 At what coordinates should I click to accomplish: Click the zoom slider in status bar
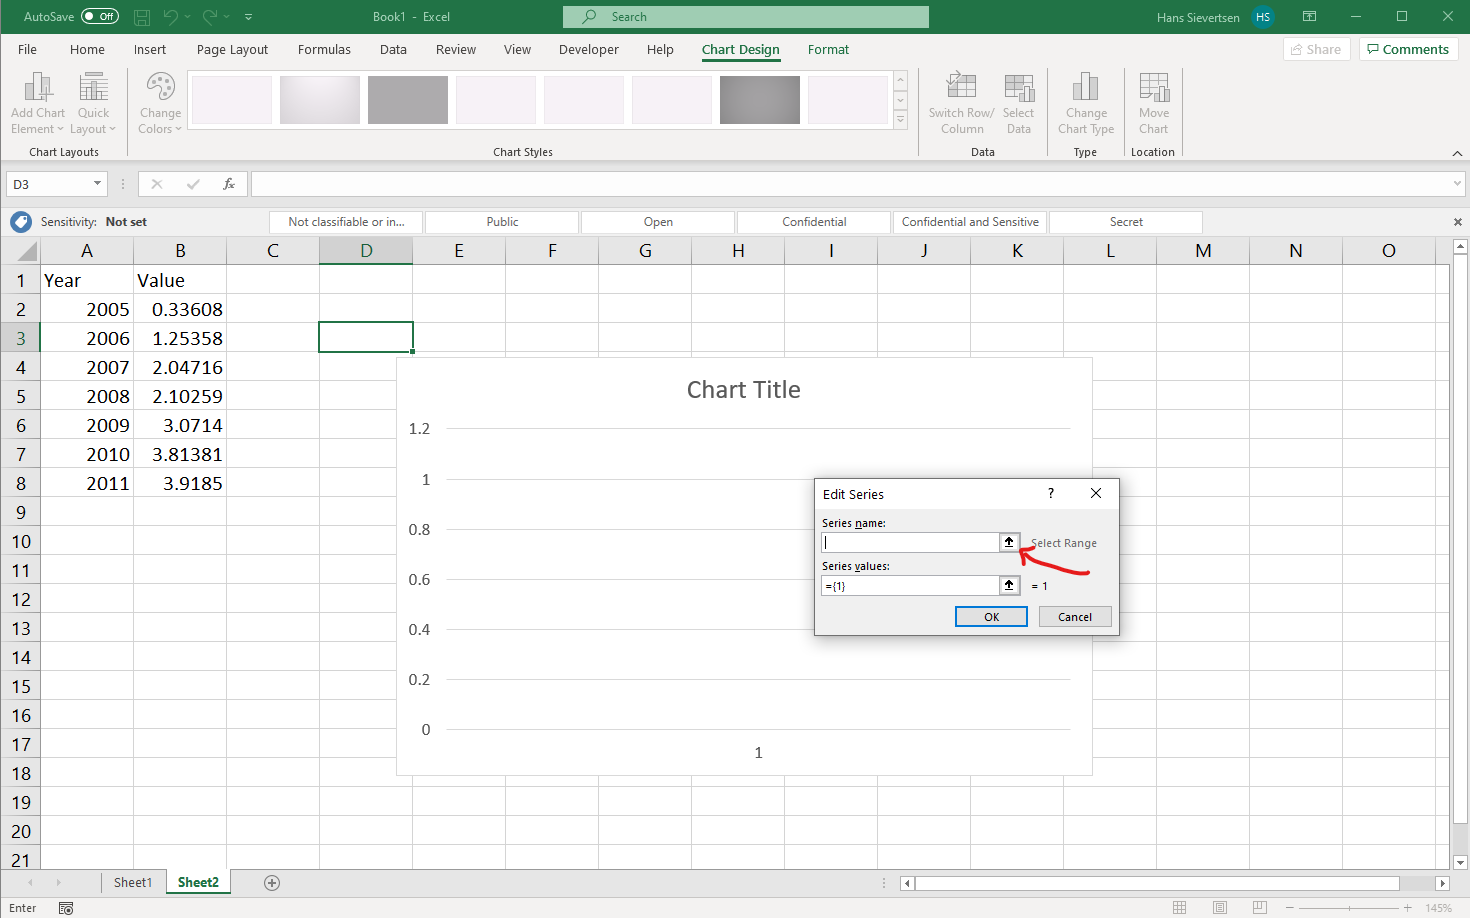1349,908
